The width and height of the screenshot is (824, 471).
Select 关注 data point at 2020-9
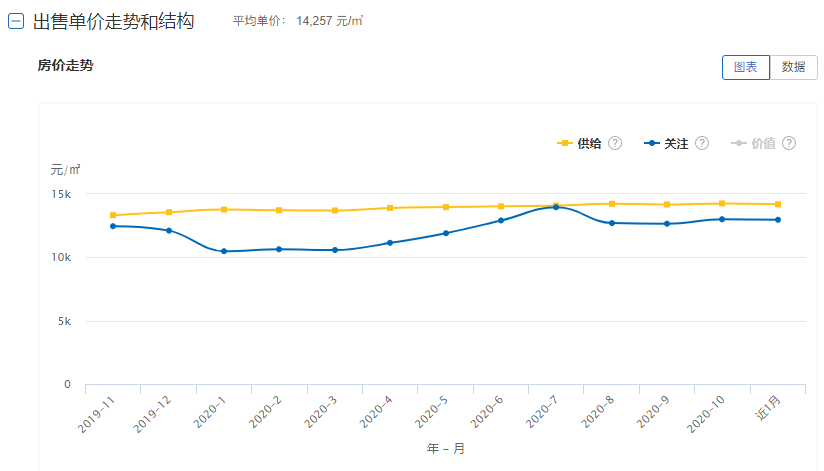point(667,224)
